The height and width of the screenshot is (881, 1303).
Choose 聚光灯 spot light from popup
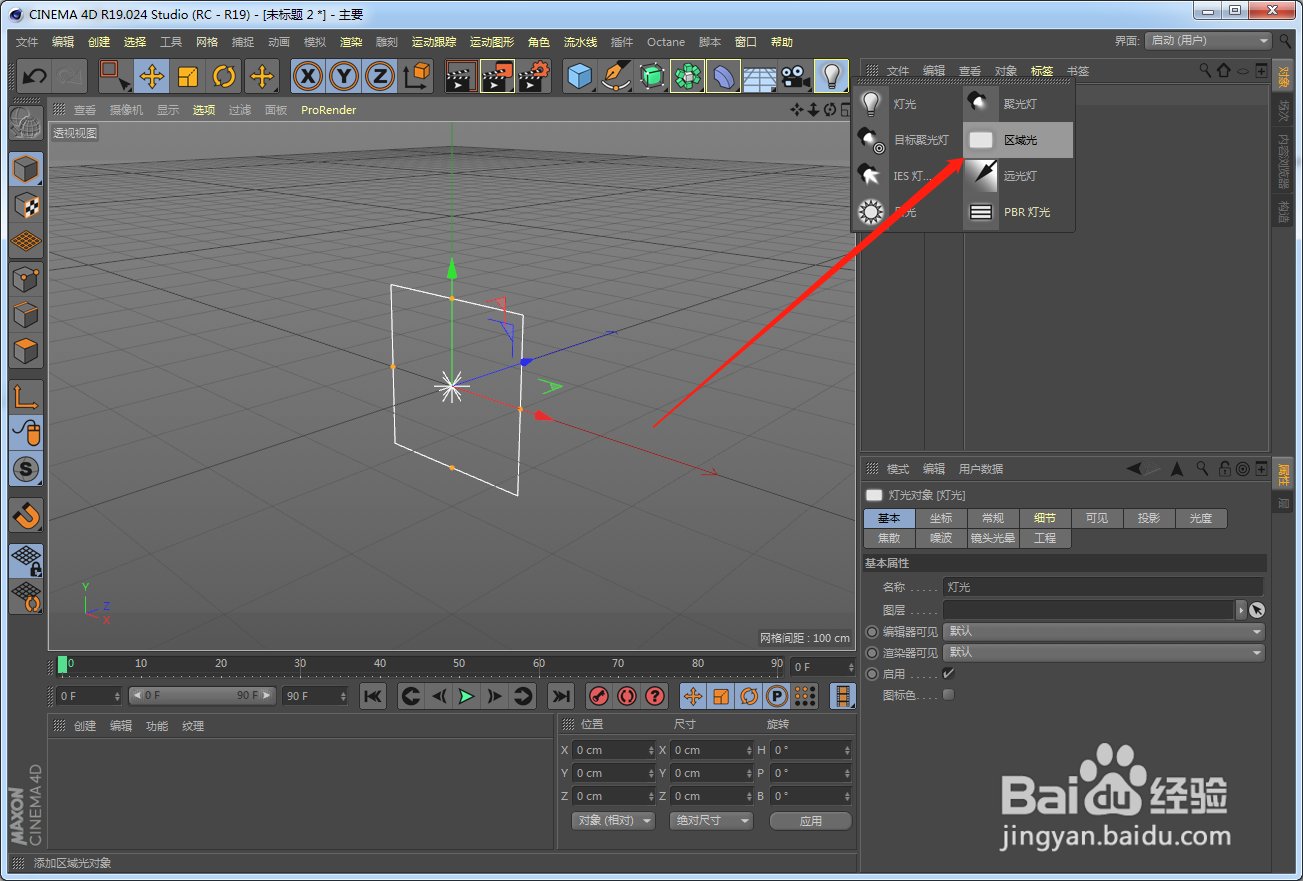[x=1018, y=104]
